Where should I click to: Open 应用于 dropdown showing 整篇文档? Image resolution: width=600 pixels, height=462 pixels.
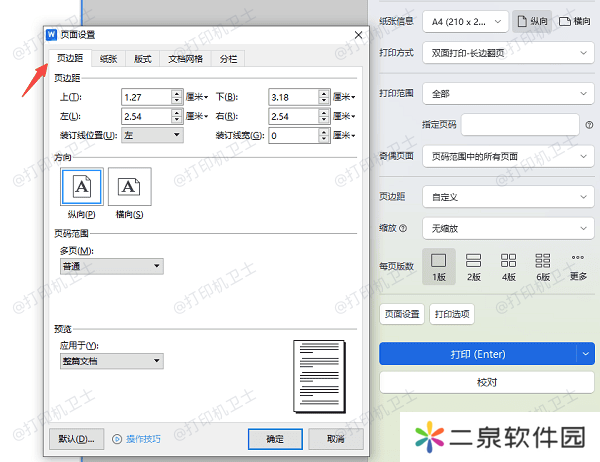tap(112, 361)
